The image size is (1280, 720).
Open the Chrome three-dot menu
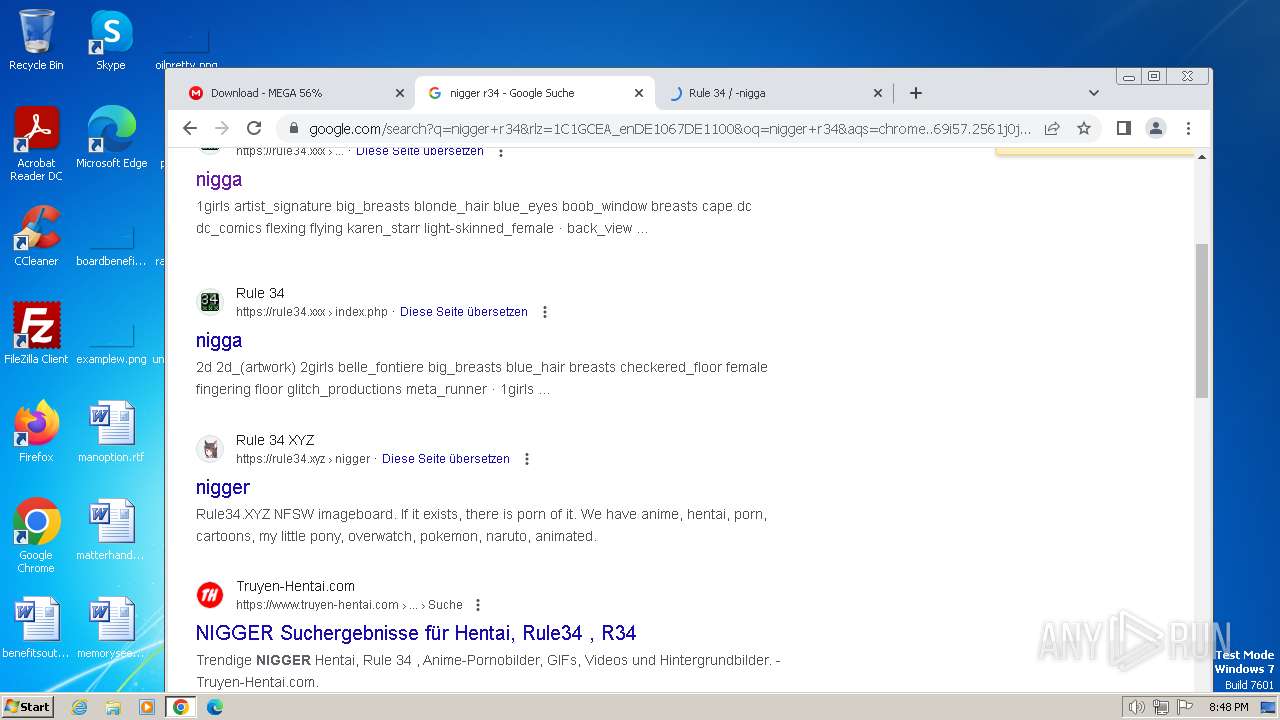[x=1188, y=128]
